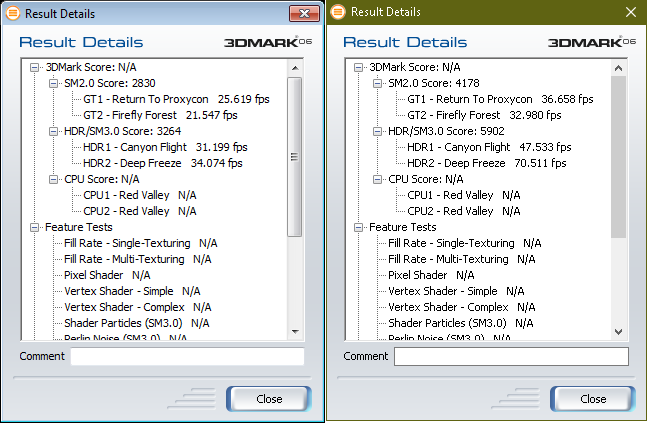The image size is (650, 423).
Task: Click Comment field in the olive-bordered dialog
Action: (x=511, y=357)
